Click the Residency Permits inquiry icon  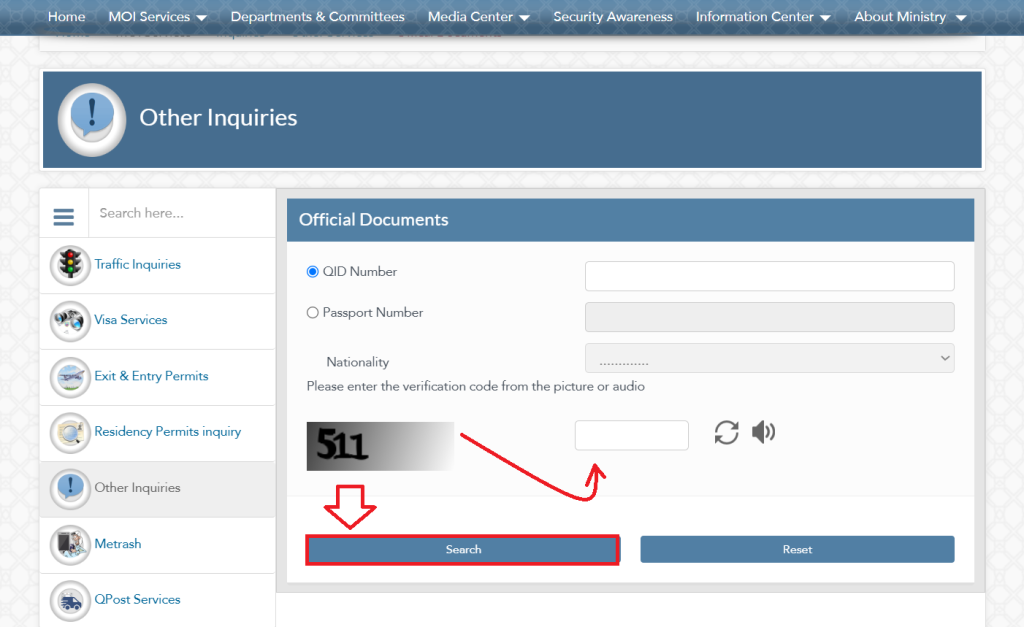click(70, 433)
